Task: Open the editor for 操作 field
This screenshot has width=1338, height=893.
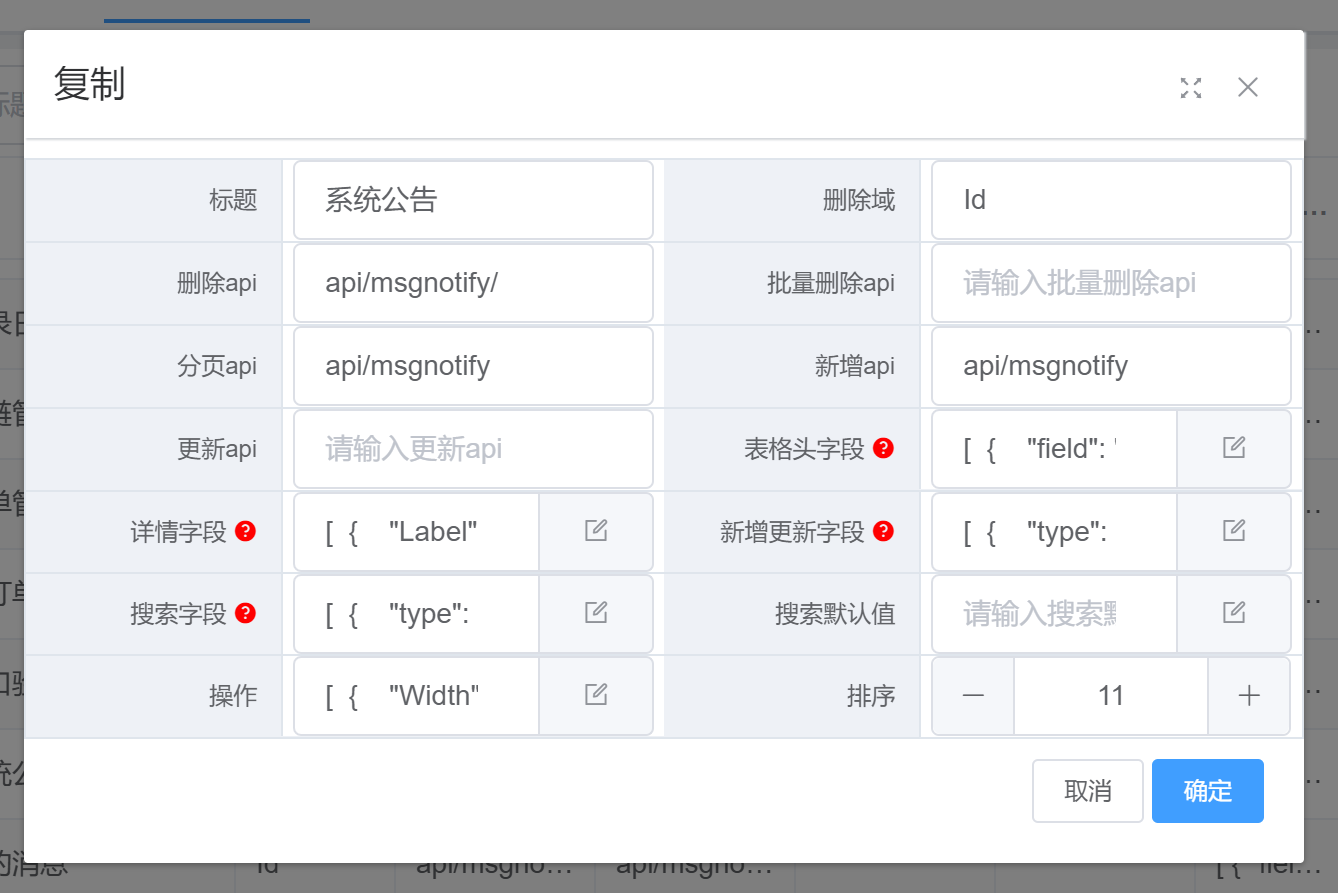Action: click(596, 695)
